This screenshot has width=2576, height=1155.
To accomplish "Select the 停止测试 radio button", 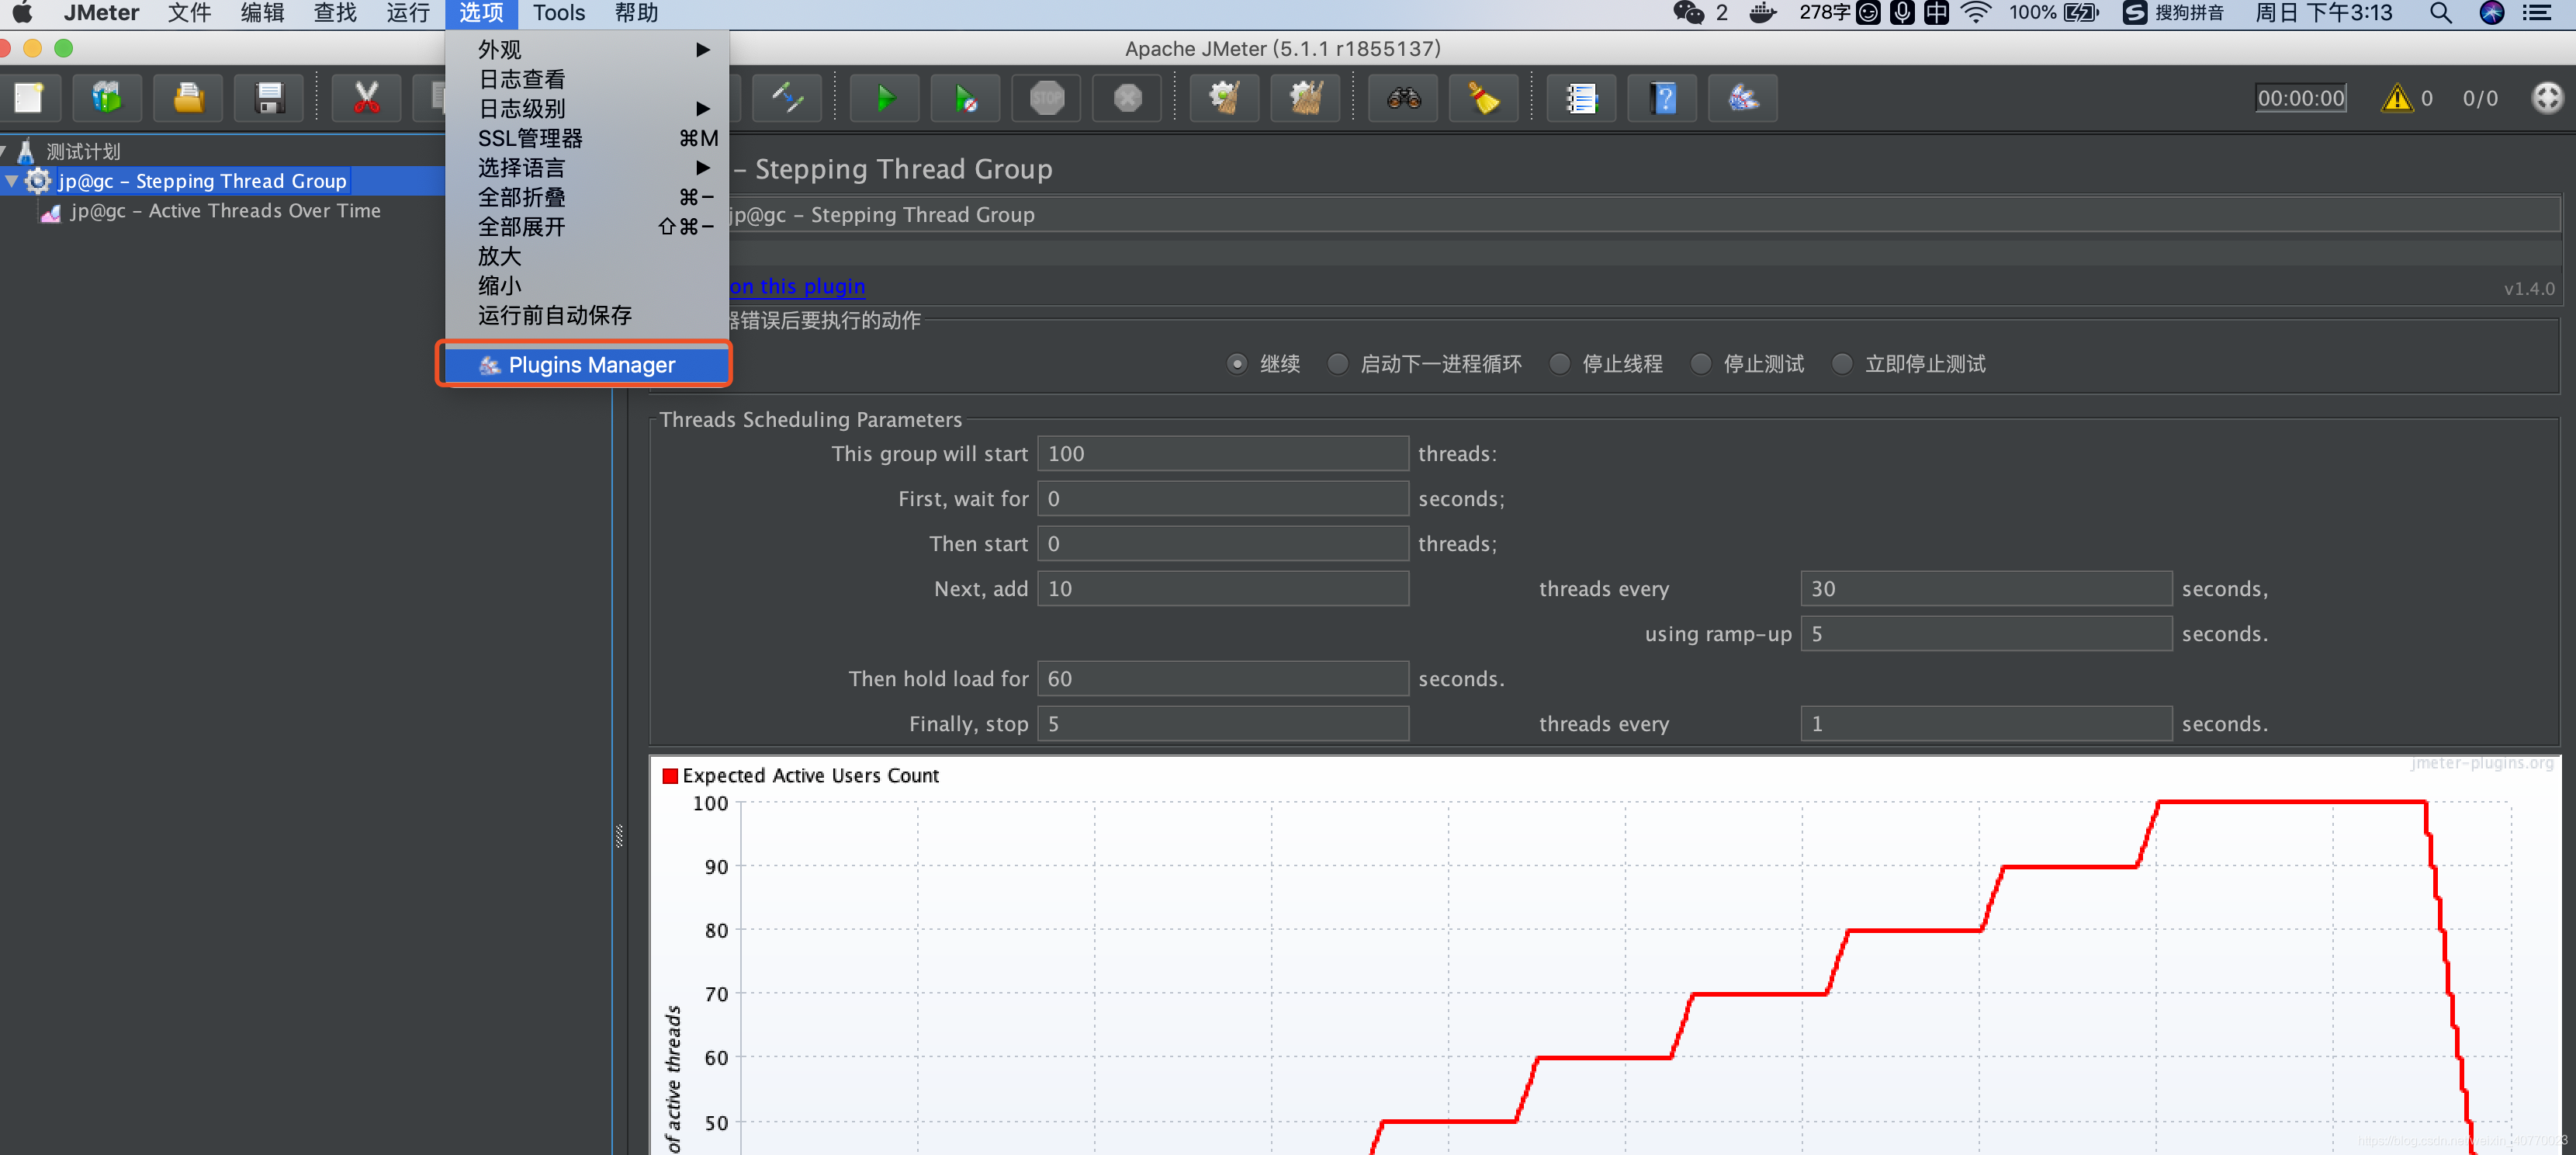I will point(1700,364).
